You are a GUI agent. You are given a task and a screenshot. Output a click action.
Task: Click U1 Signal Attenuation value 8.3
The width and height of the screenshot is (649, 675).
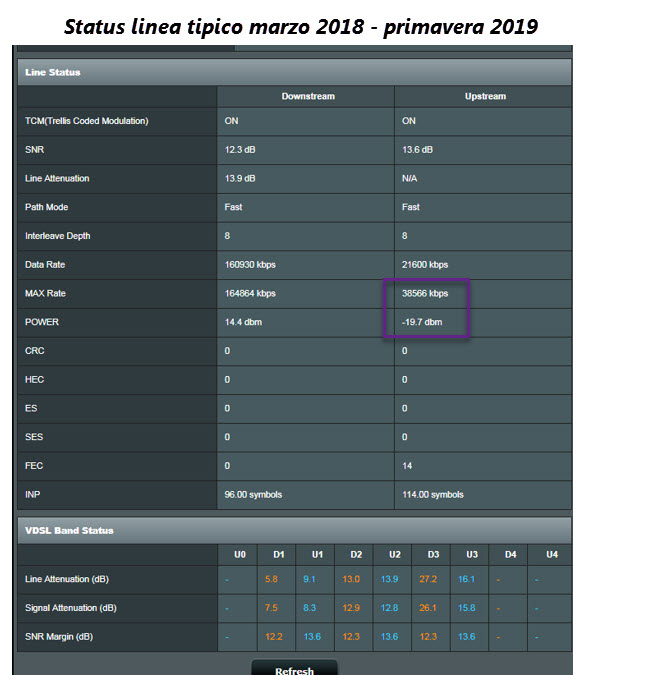[309, 608]
